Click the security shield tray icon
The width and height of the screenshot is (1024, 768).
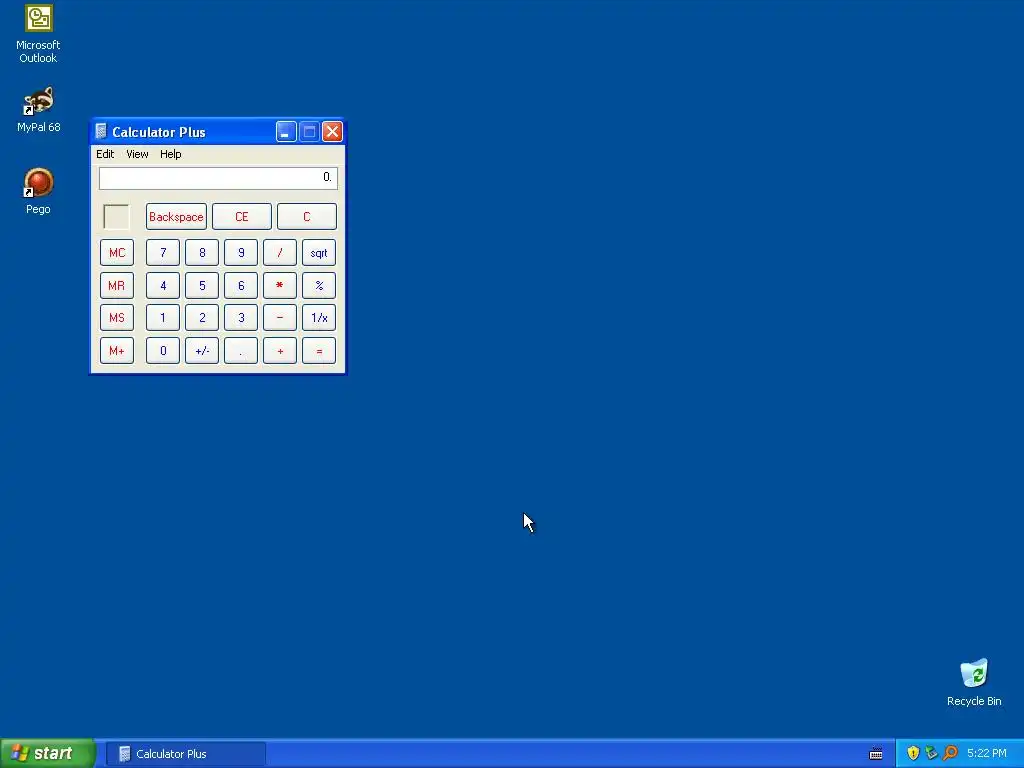(913, 753)
